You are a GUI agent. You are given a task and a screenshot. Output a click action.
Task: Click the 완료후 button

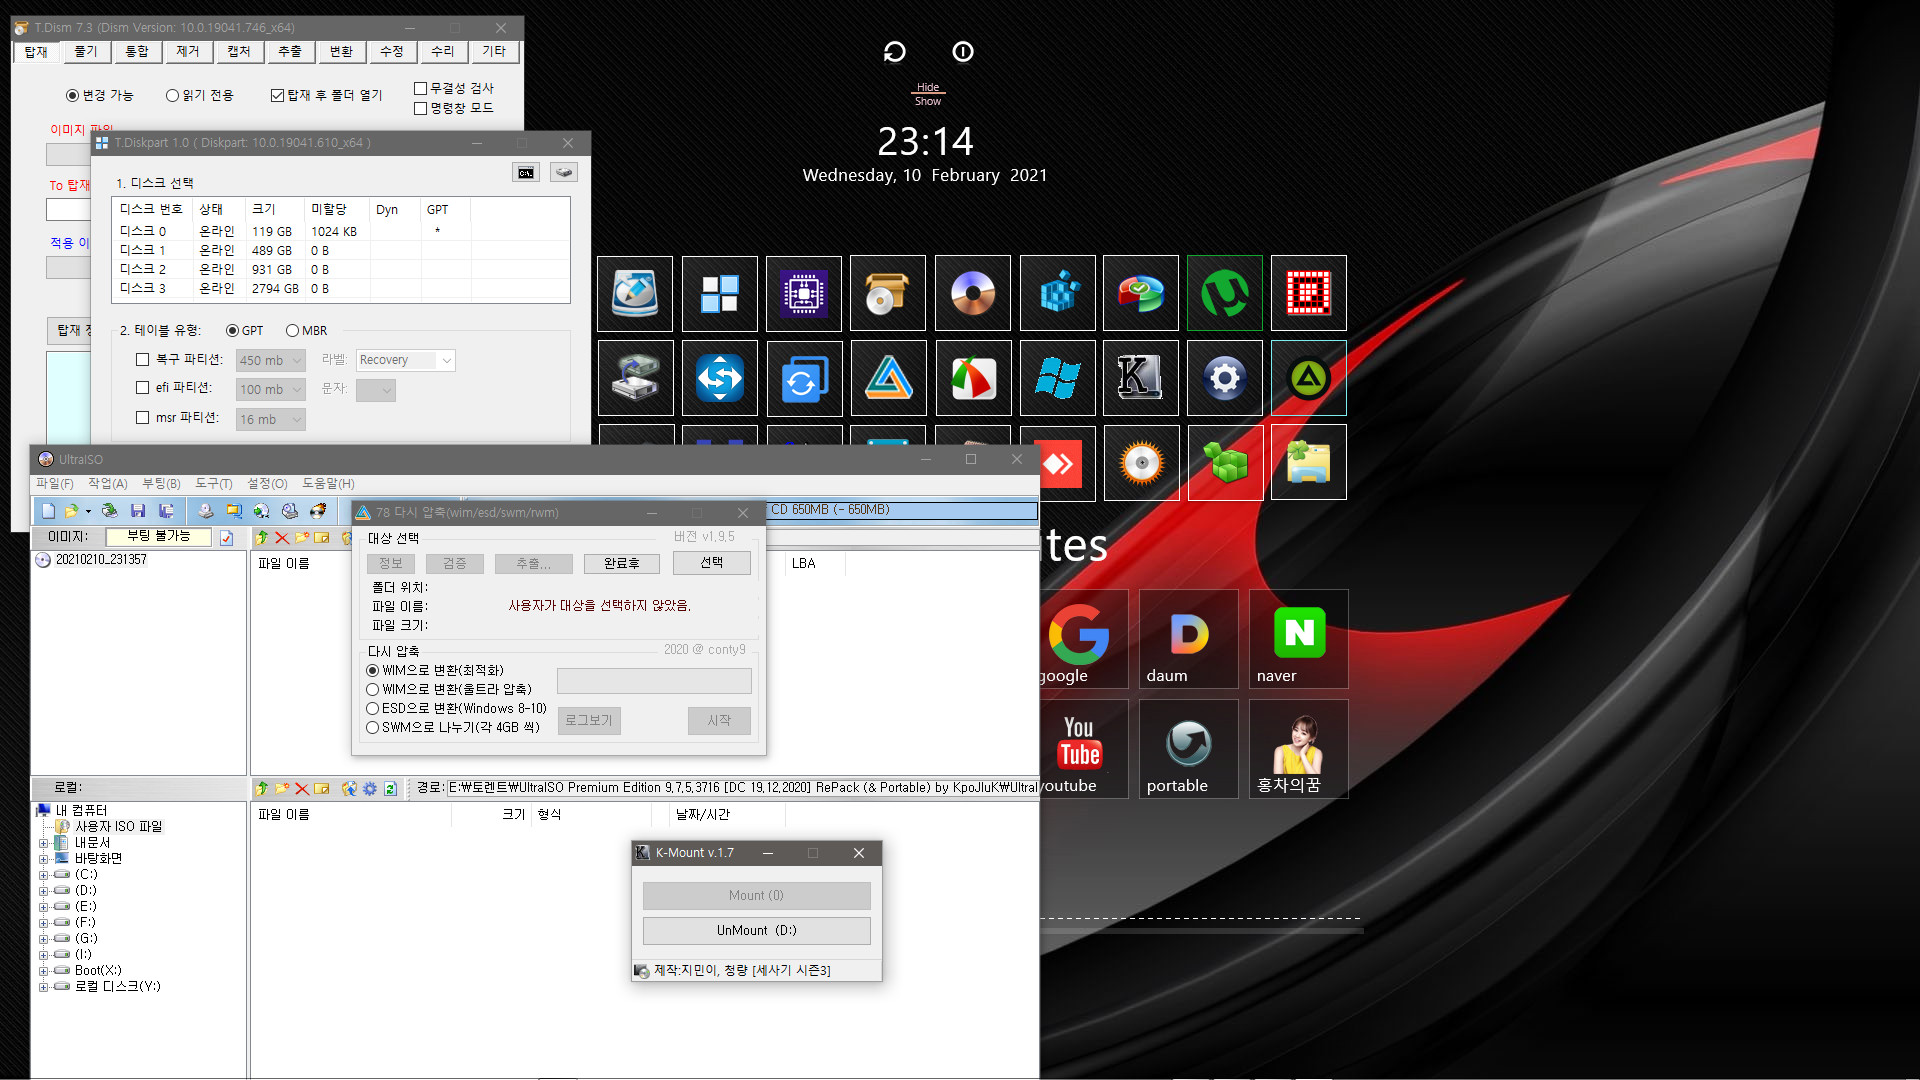621,564
